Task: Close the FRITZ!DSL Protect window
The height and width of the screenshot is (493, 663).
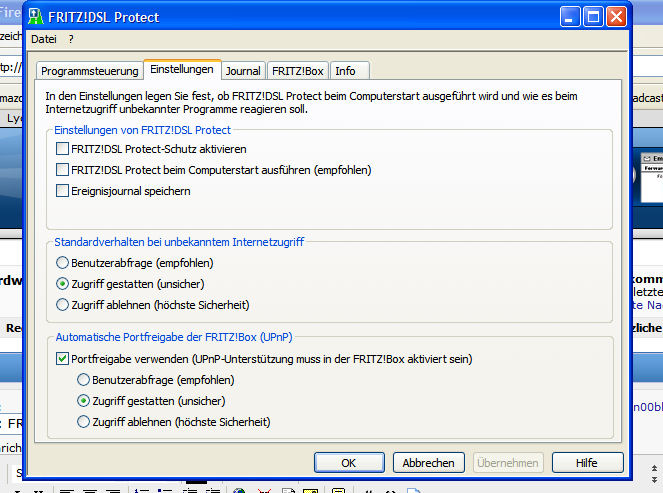Action: [616, 17]
